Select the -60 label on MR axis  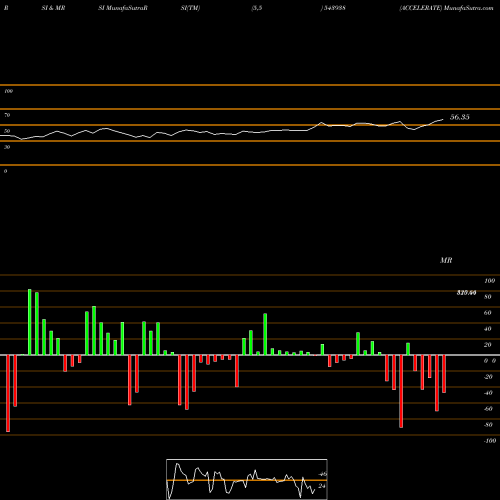(488, 409)
